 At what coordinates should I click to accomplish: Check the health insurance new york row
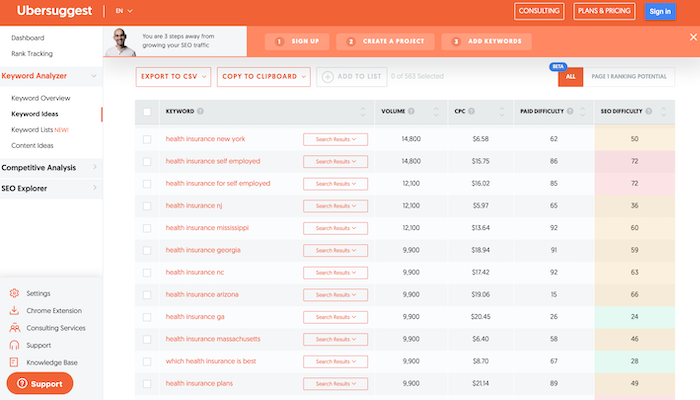pyautogui.click(x=147, y=139)
